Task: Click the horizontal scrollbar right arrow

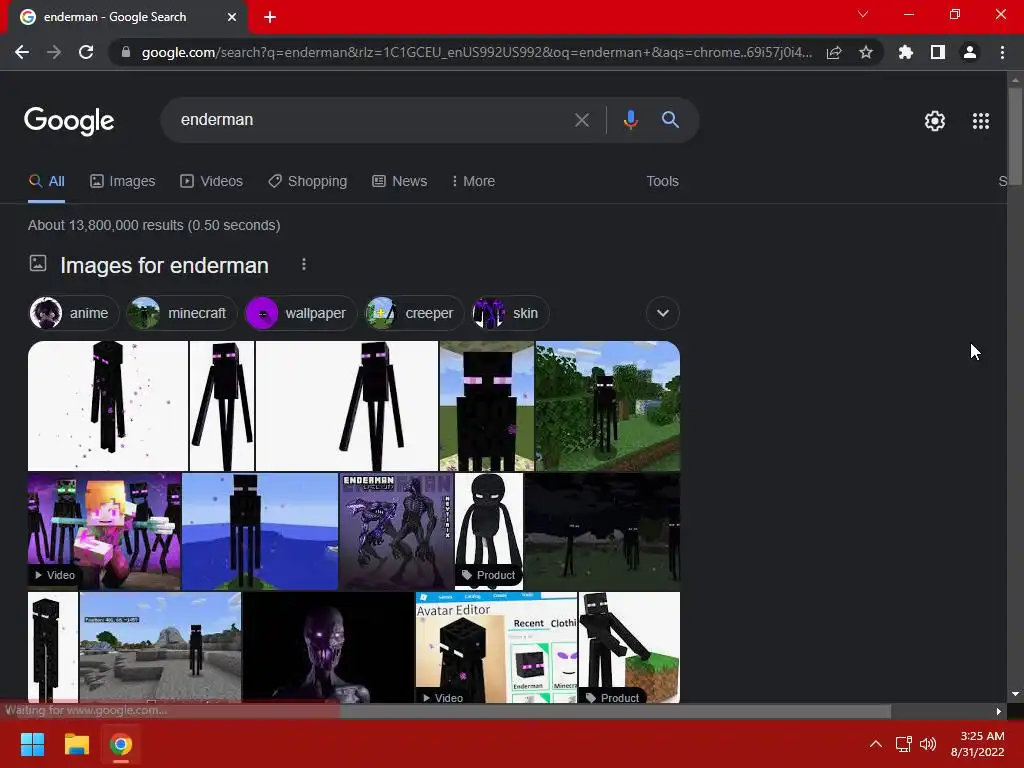Action: 999,711
